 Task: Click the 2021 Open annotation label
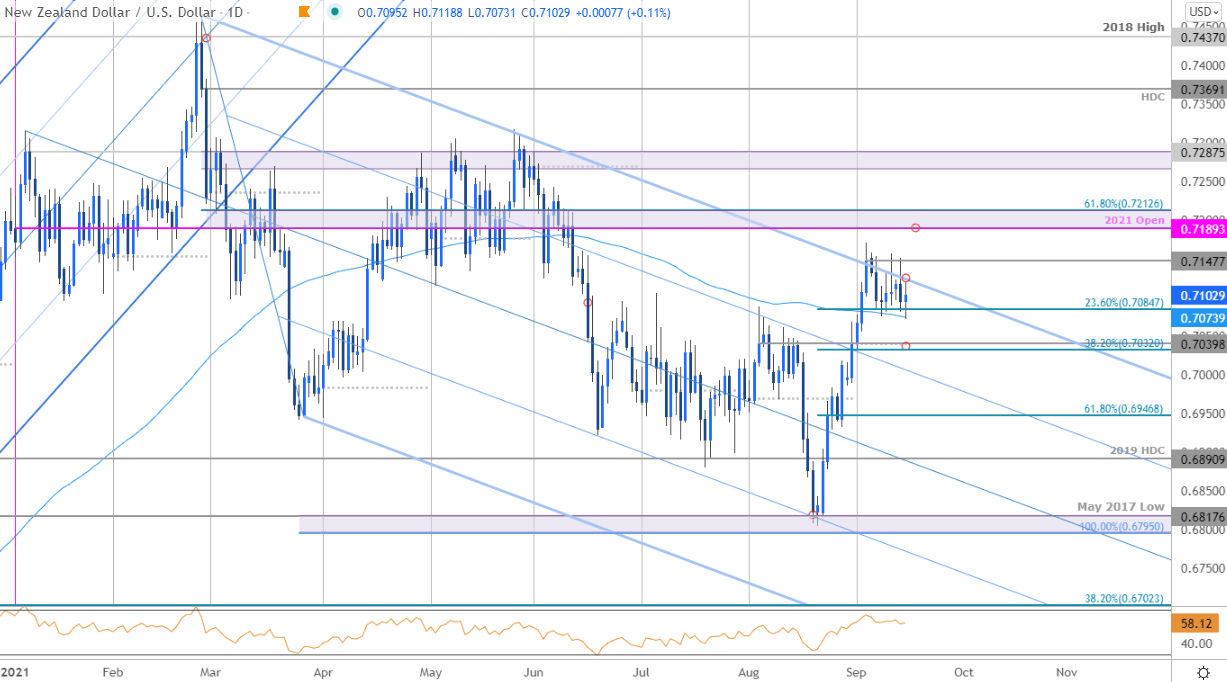(1135, 219)
